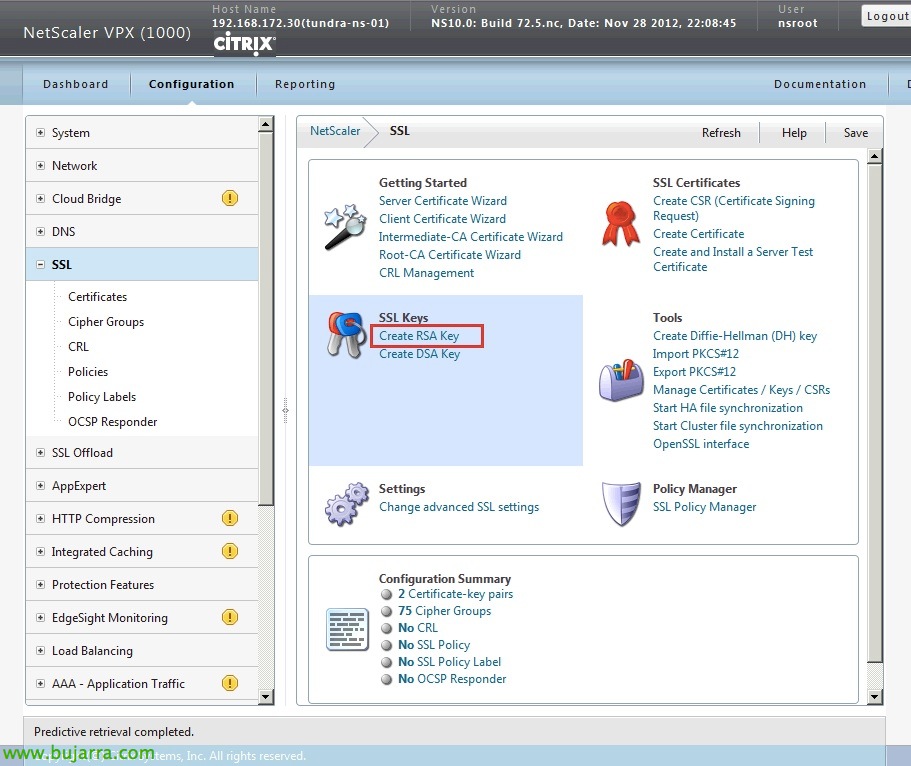Collapse the SSL tree node
The width and height of the screenshot is (911, 766).
pos(40,264)
